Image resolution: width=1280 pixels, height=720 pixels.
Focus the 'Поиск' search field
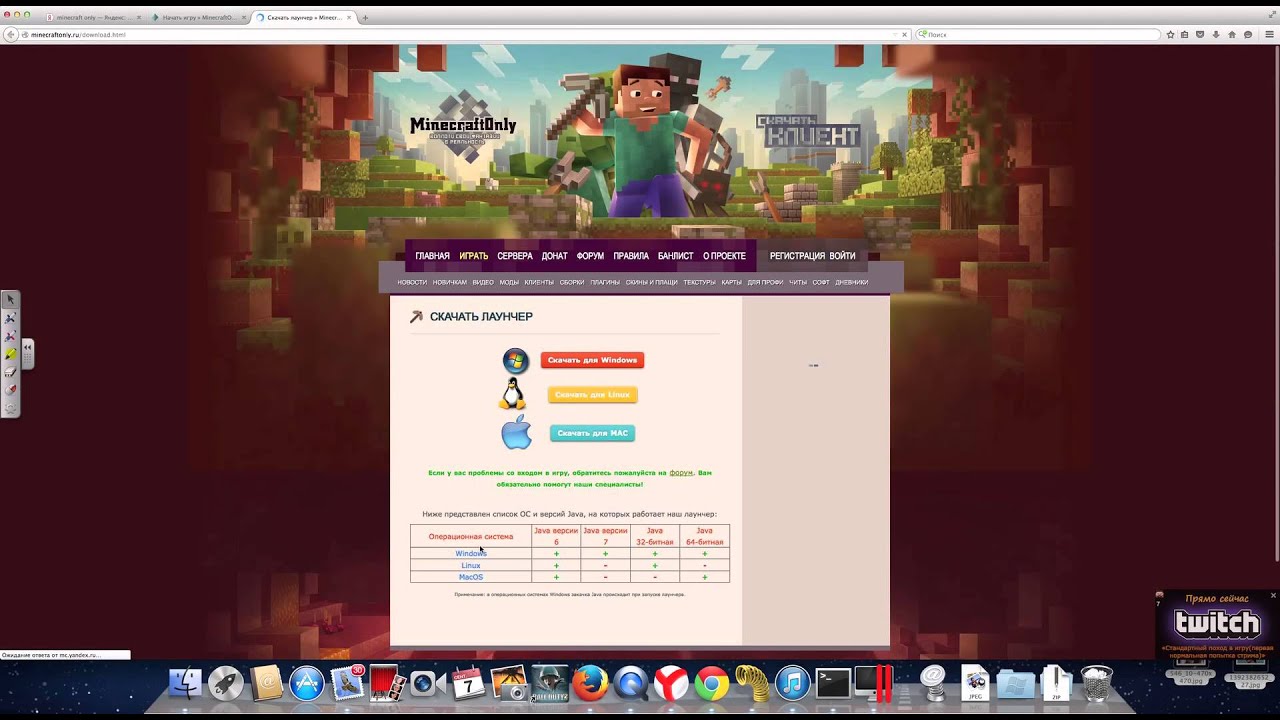[1038, 34]
